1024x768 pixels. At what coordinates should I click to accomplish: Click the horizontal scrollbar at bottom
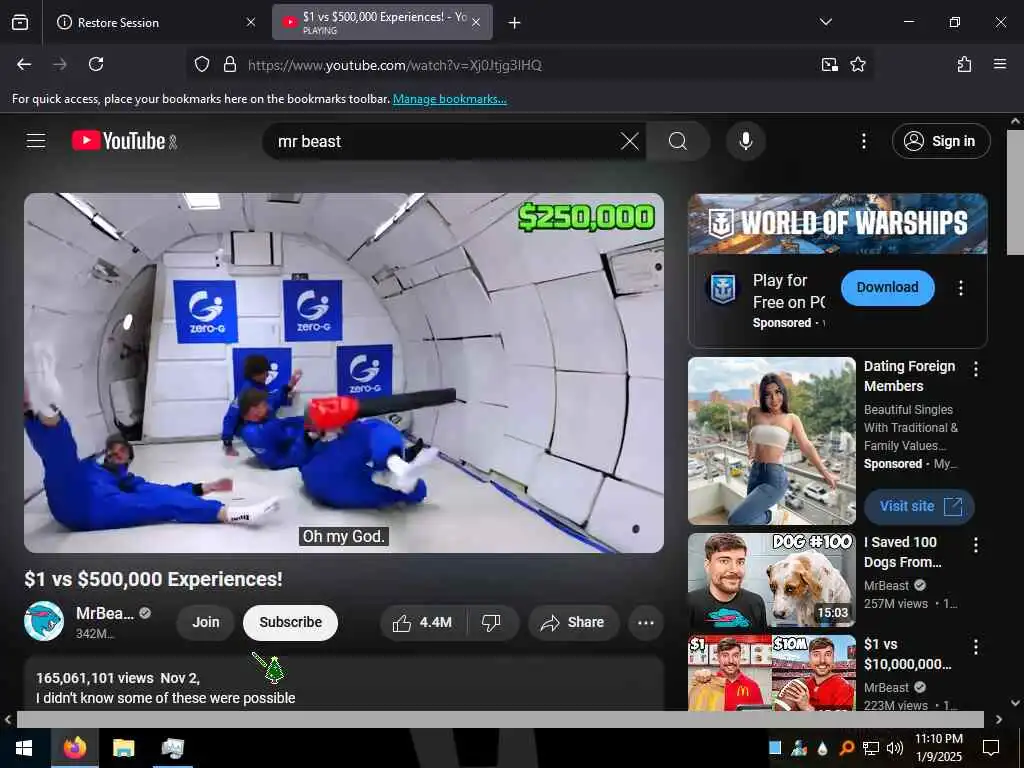click(500, 719)
